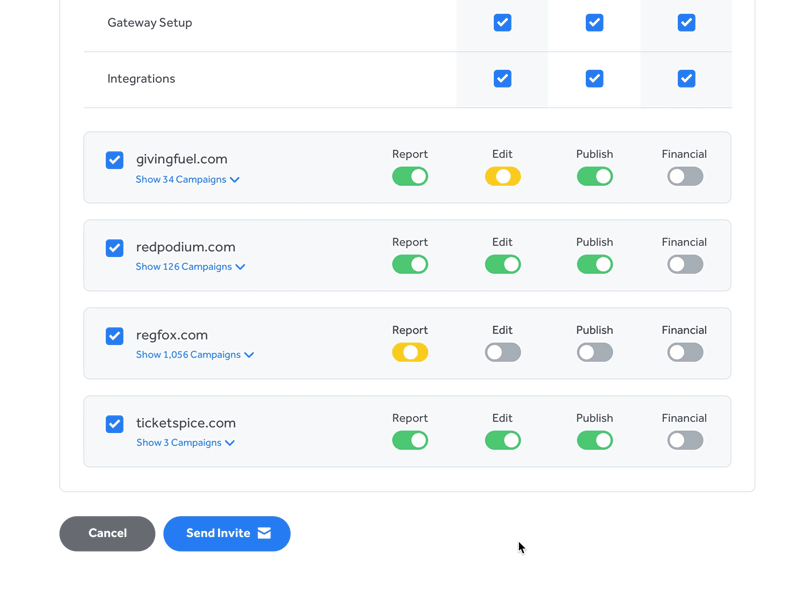Screen dimensions: 800x600
Task: Click the Cancel button
Action: coord(107,533)
